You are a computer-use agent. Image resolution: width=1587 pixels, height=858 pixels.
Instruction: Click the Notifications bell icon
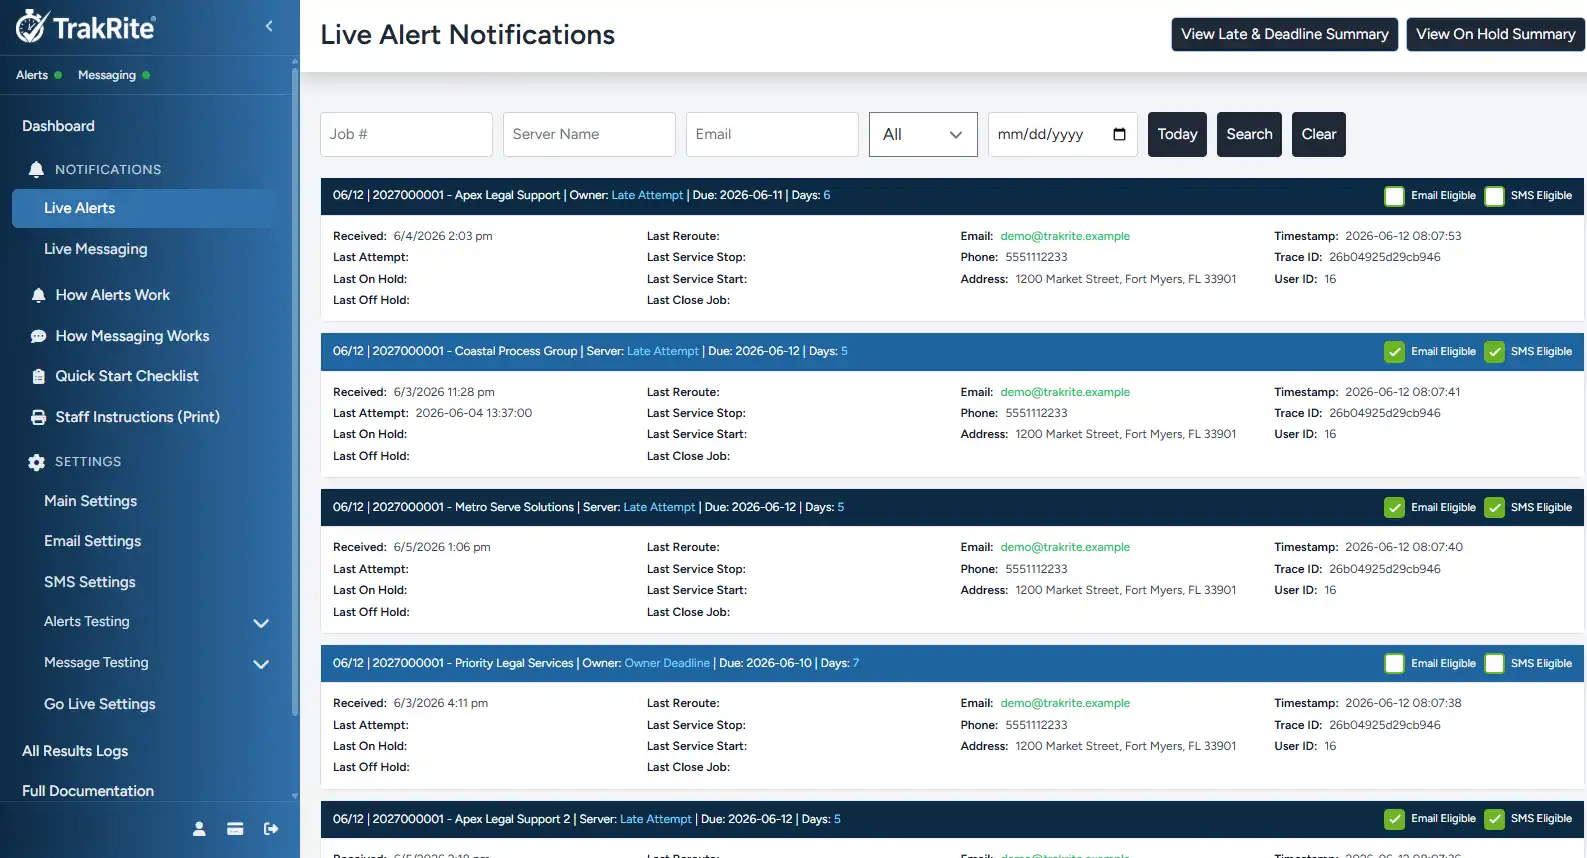point(37,169)
